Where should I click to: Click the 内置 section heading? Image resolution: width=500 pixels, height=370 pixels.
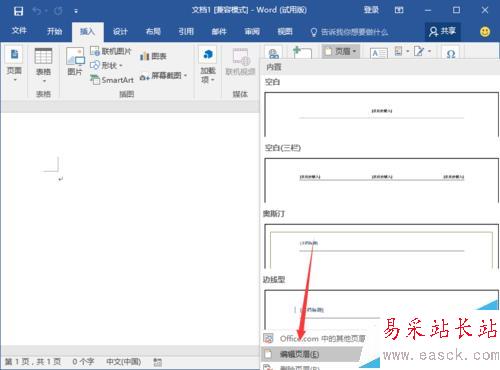[274, 67]
